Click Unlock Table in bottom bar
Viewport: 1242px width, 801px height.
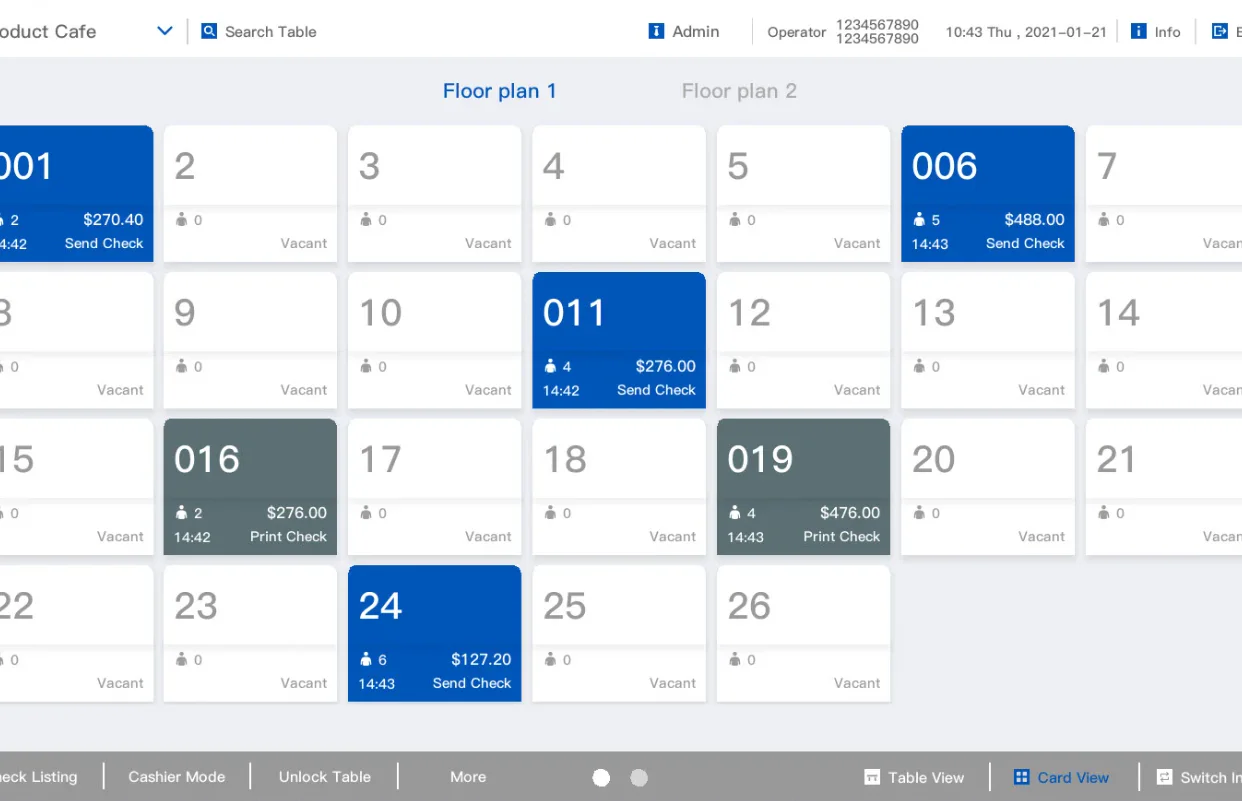325,777
